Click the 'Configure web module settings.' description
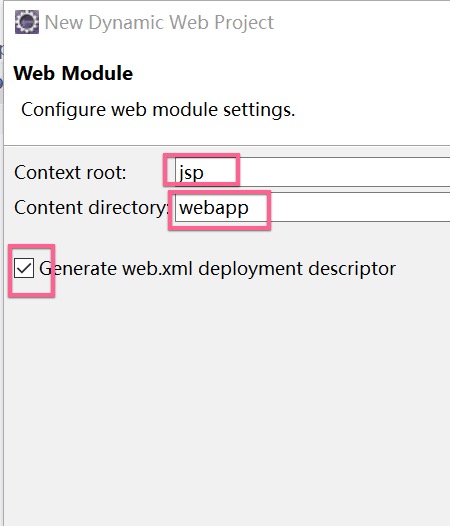The image size is (450, 526). tap(158, 110)
